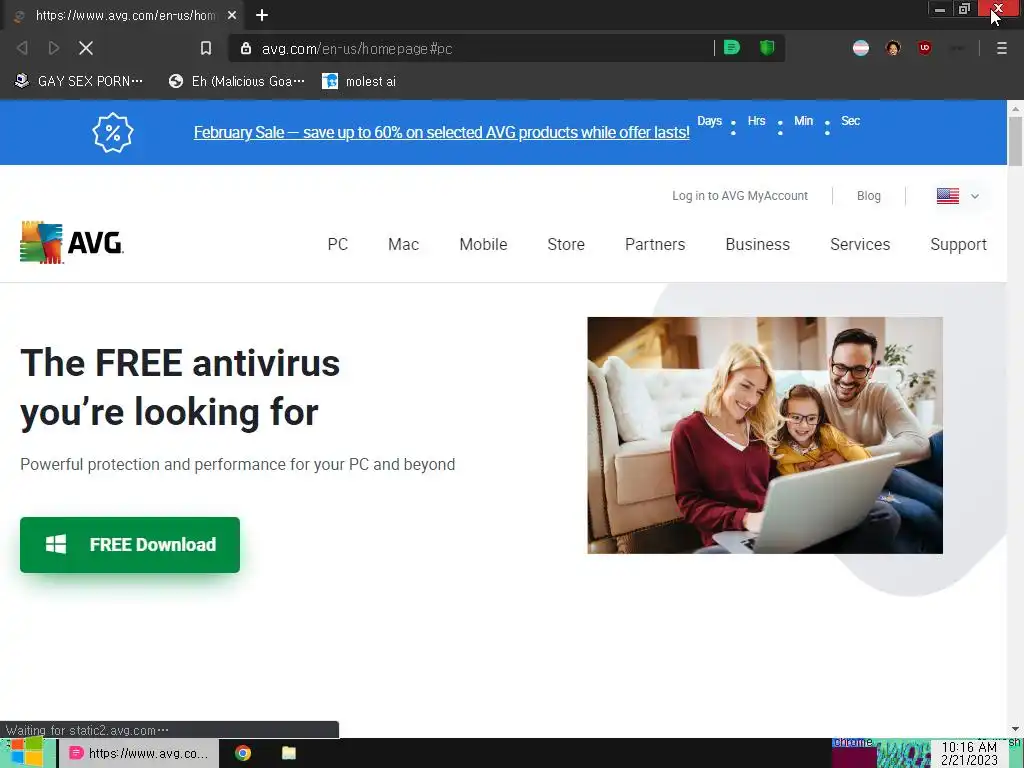Open the Blog link

click(x=869, y=196)
